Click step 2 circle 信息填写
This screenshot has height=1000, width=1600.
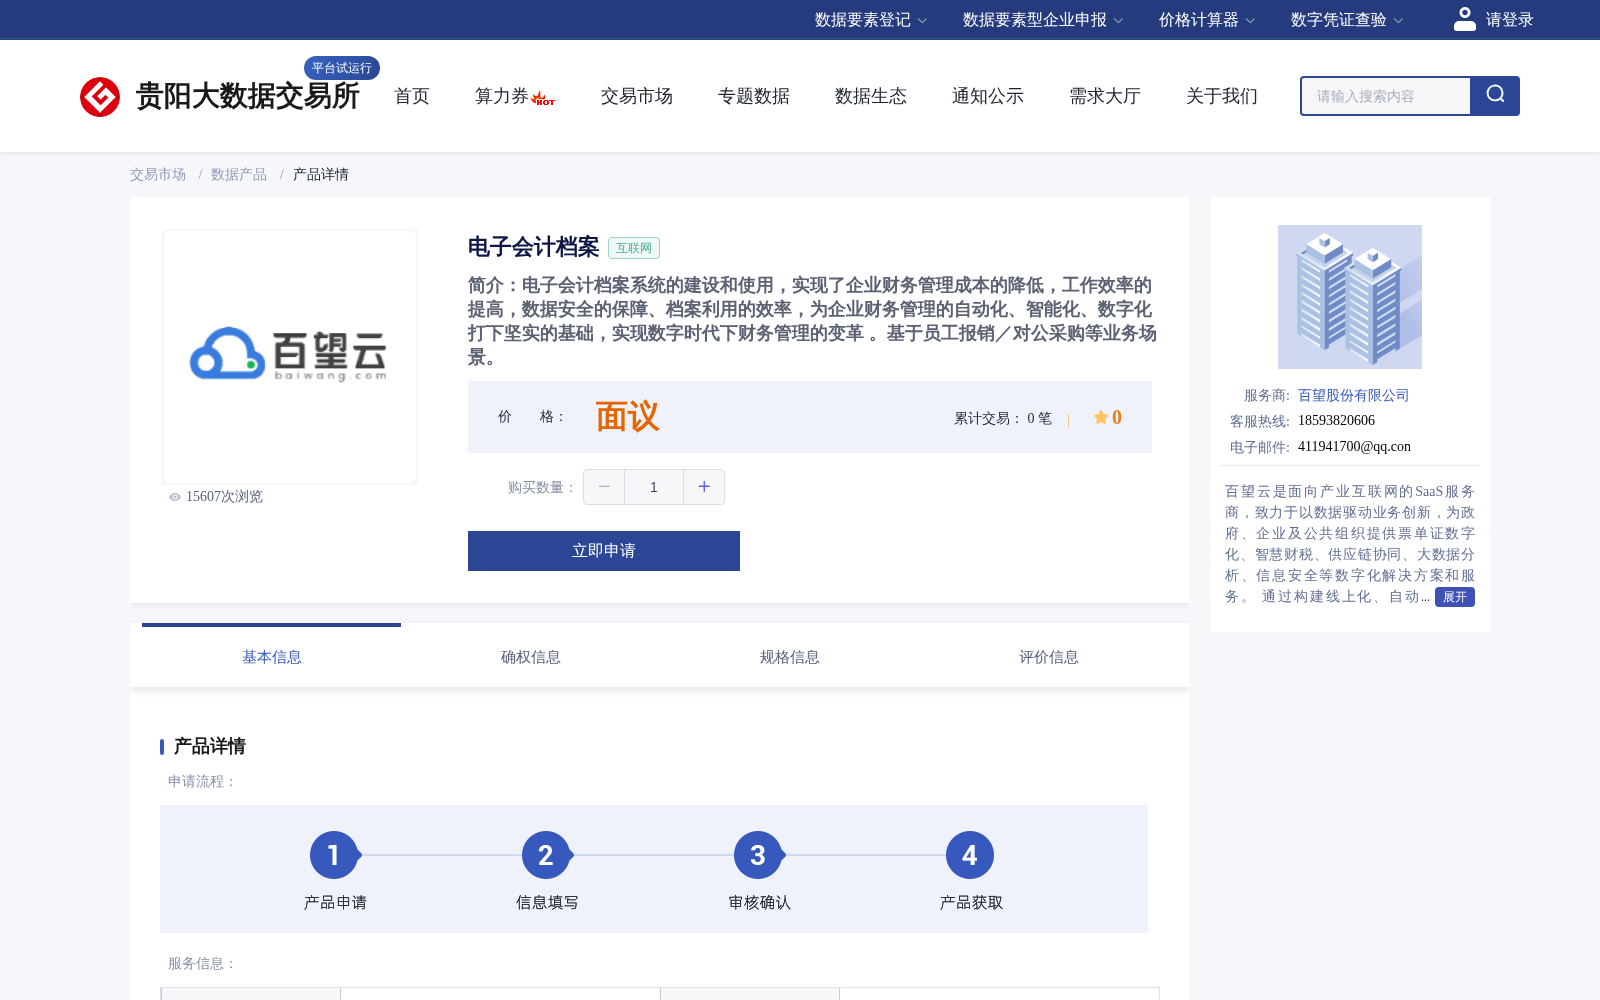tap(546, 855)
